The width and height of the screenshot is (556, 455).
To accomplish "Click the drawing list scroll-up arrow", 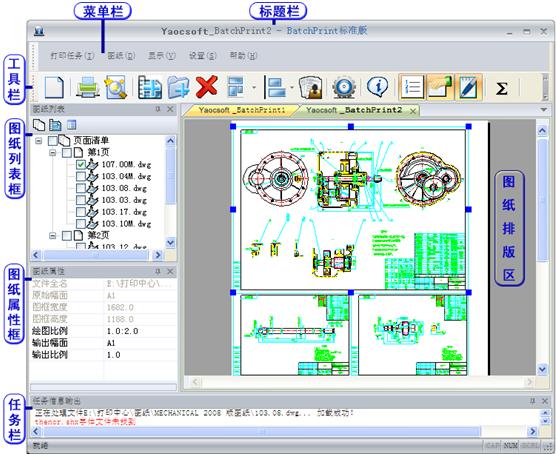I will click(171, 141).
